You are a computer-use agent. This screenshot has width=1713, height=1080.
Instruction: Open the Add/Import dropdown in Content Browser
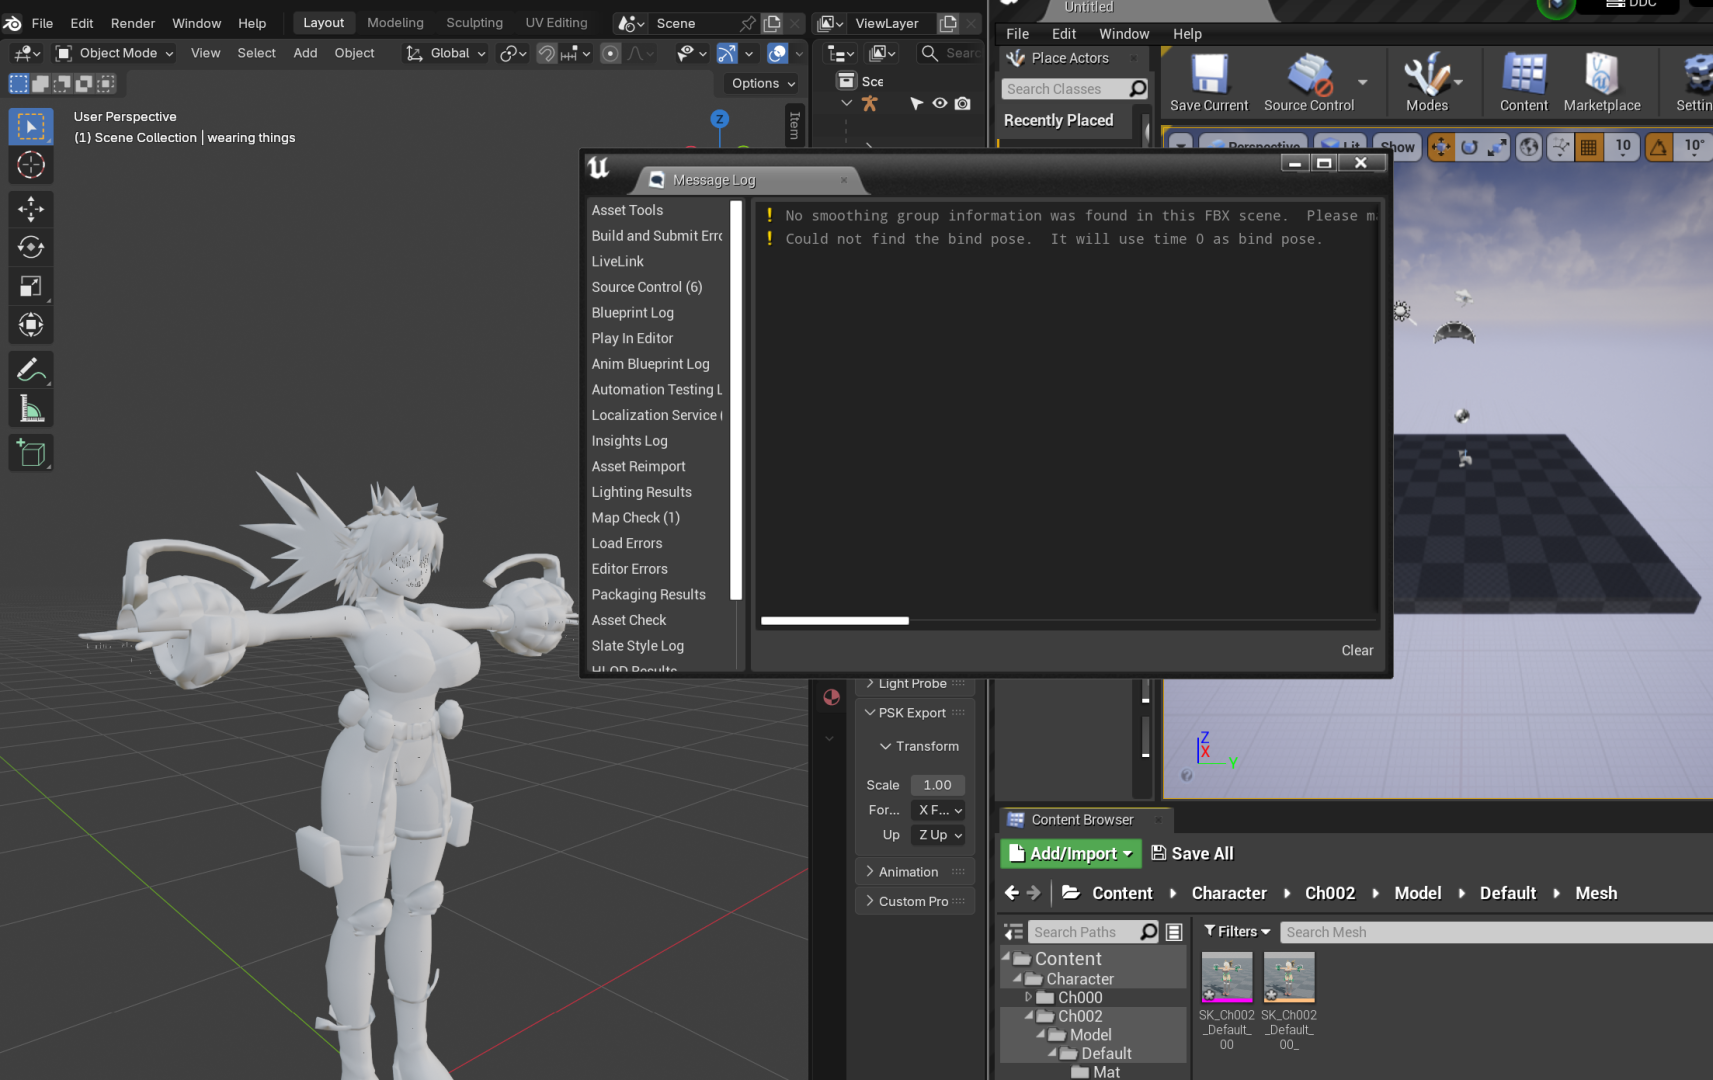point(1071,853)
